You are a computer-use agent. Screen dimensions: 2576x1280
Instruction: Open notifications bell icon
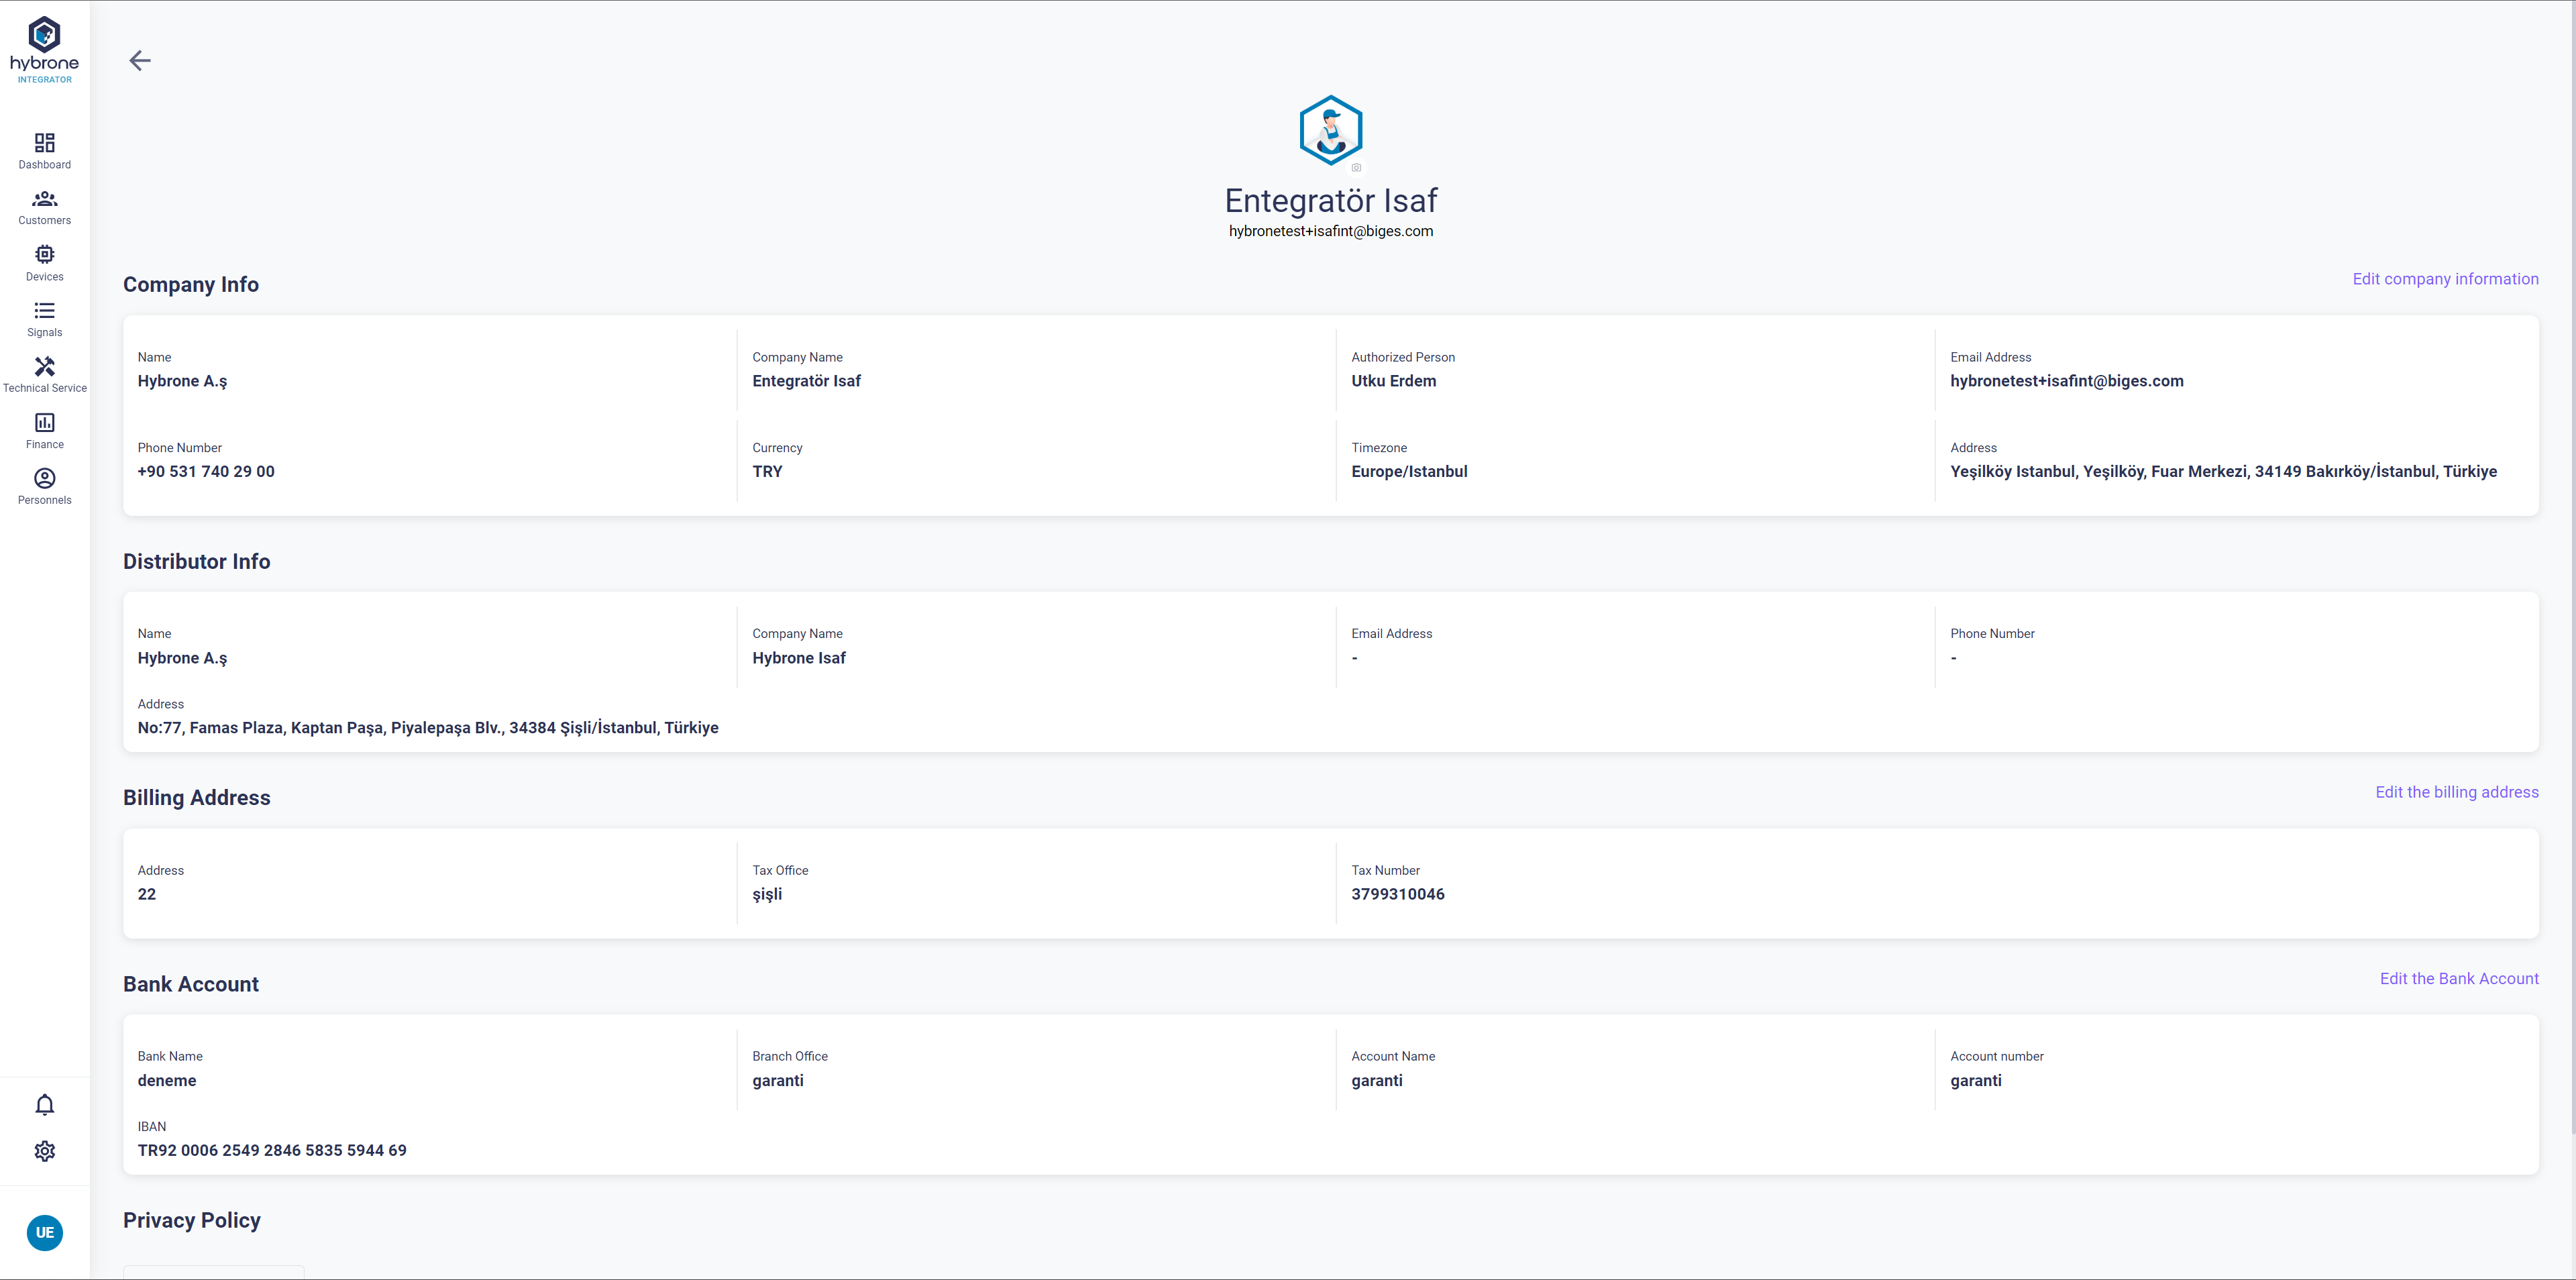(x=44, y=1105)
